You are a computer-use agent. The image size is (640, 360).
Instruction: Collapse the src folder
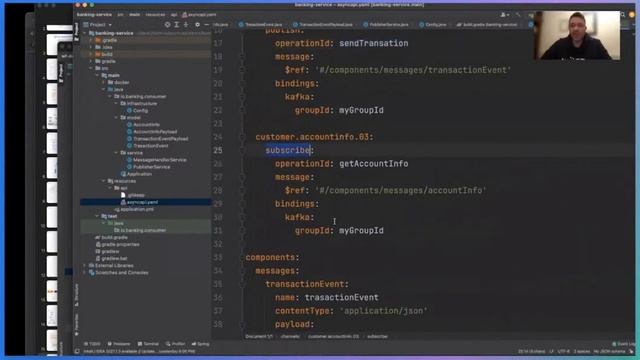point(91,68)
